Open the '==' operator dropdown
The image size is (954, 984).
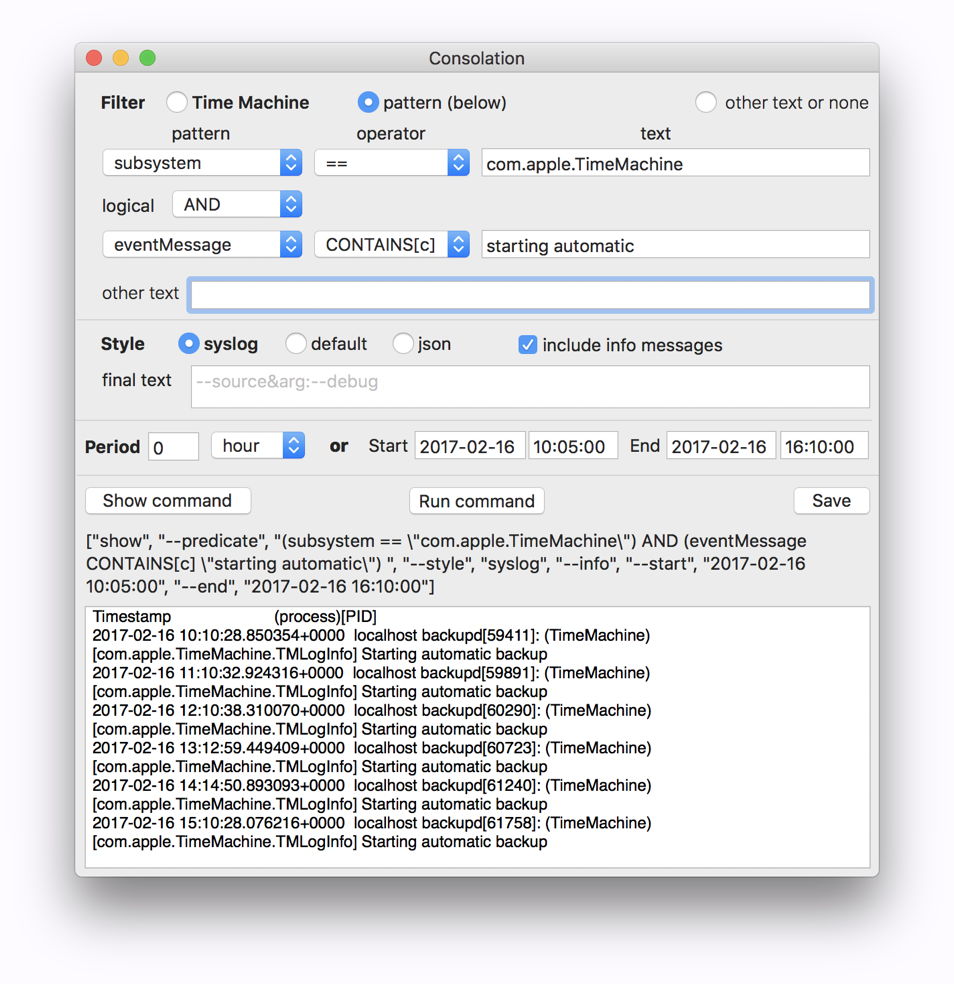[x=391, y=163]
